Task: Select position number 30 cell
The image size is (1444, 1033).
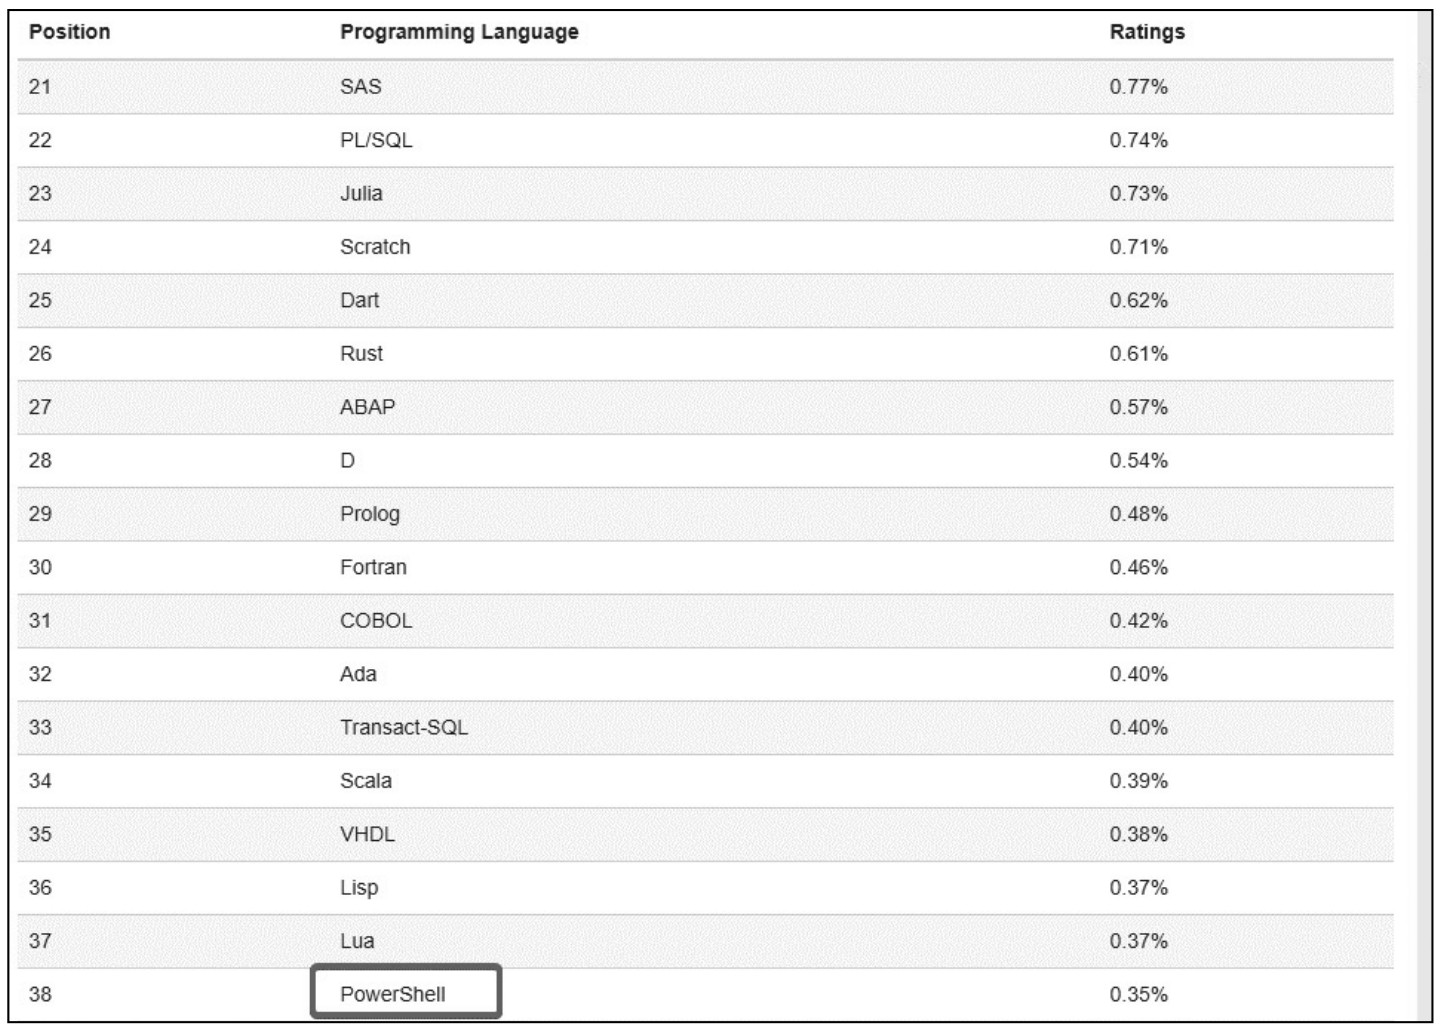Action: [40, 567]
